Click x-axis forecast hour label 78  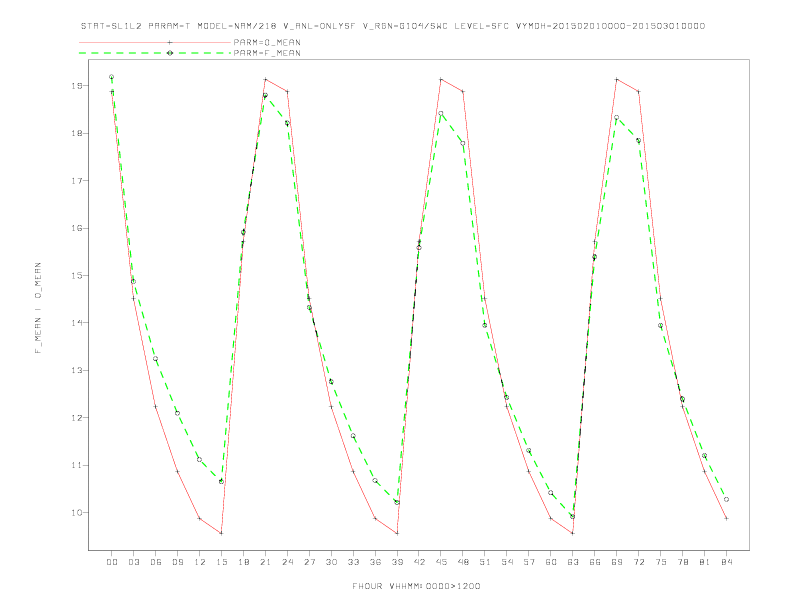click(x=683, y=562)
